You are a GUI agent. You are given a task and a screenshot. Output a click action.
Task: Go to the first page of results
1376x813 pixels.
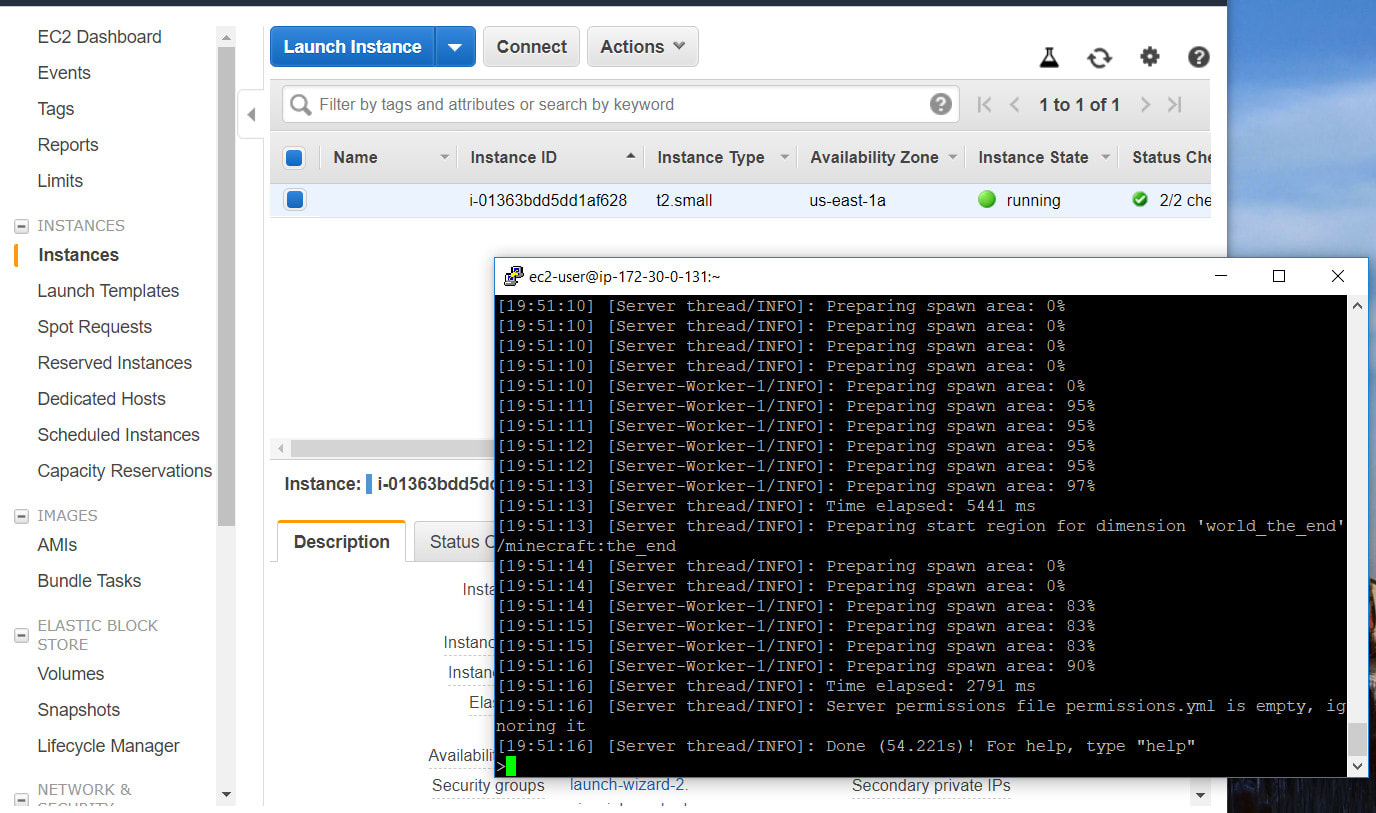click(x=984, y=105)
